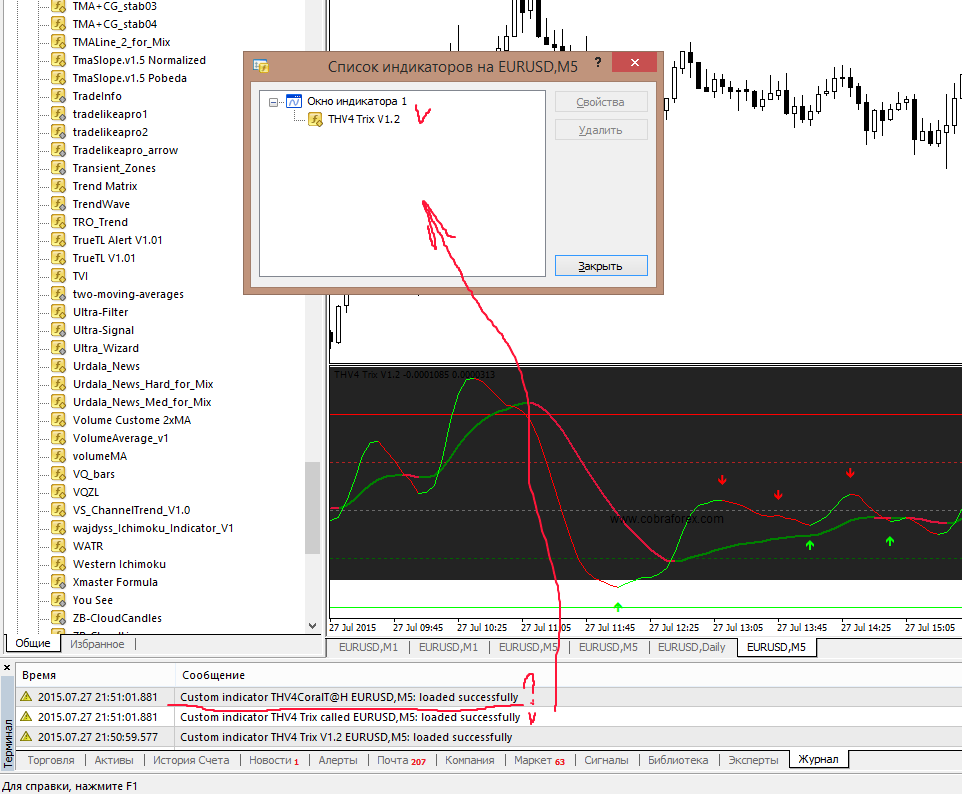The width and height of the screenshot is (962, 794).
Task: Click the ZB-CloudCandles indicator icon
Action: point(58,617)
